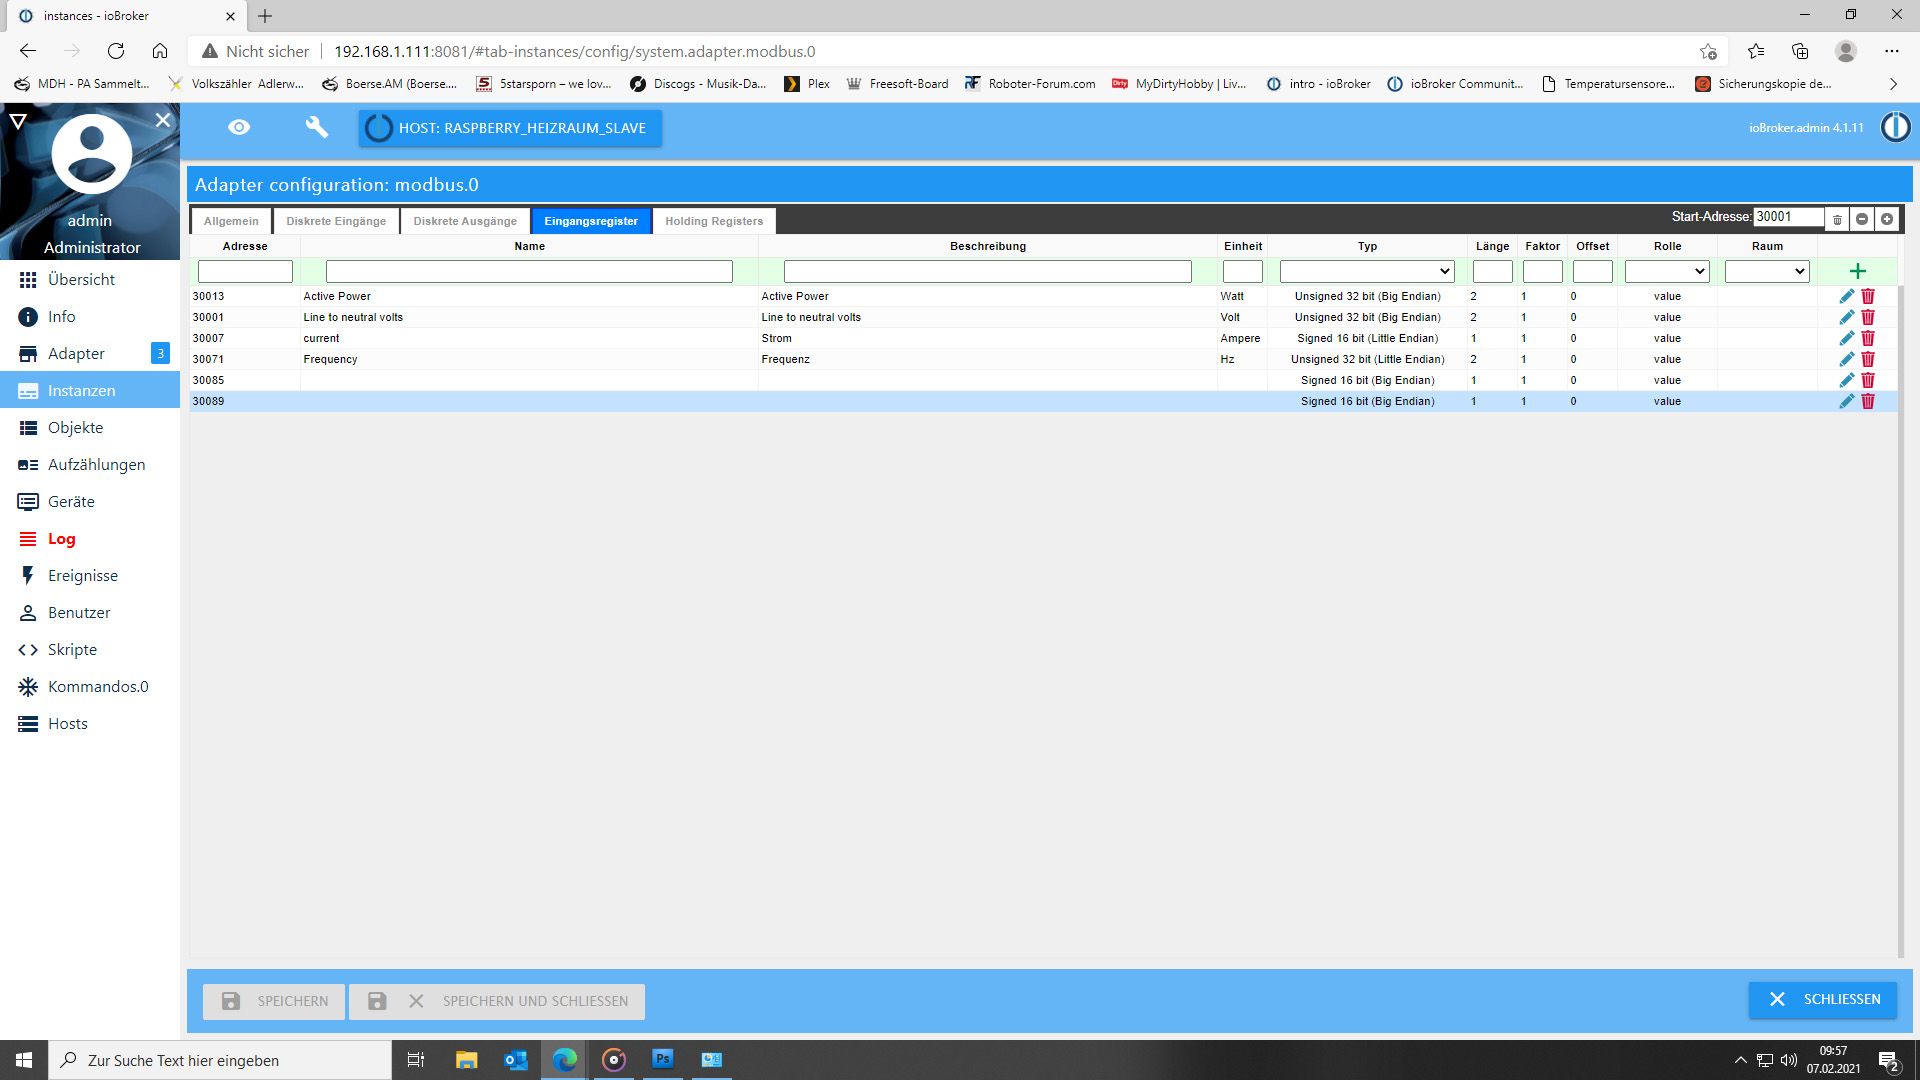This screenshot has width=1920, height=1080.
Task: Open Objekte in the sidebar
Action: 75,427
